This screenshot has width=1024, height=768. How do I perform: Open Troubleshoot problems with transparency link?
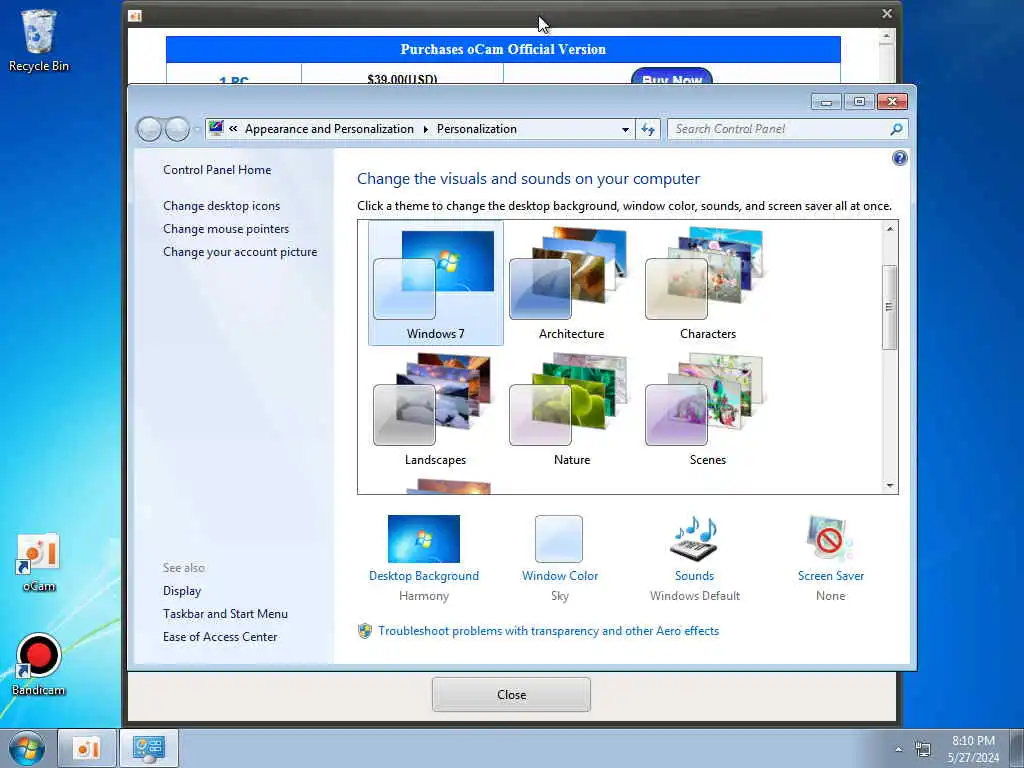(549, 631)
